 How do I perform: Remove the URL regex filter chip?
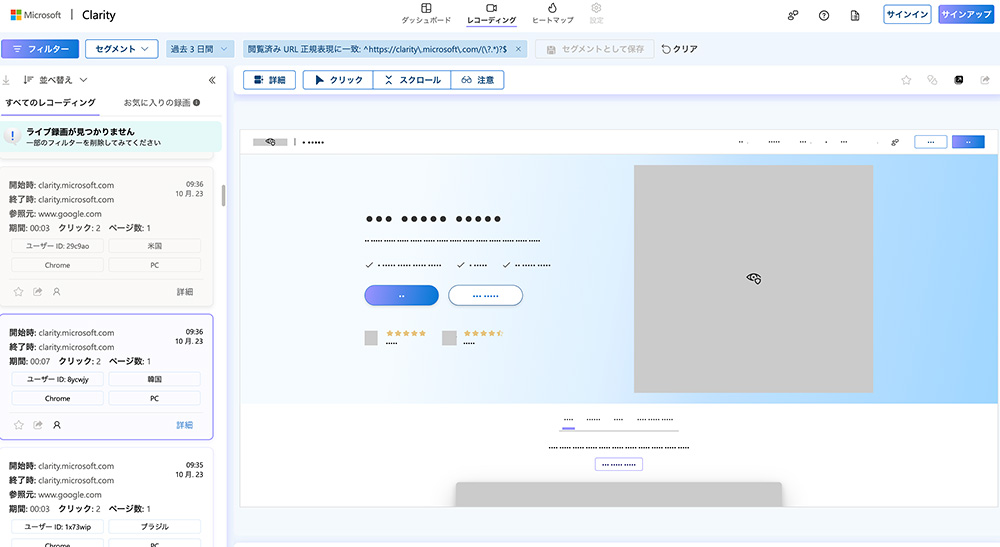(519, 48)
